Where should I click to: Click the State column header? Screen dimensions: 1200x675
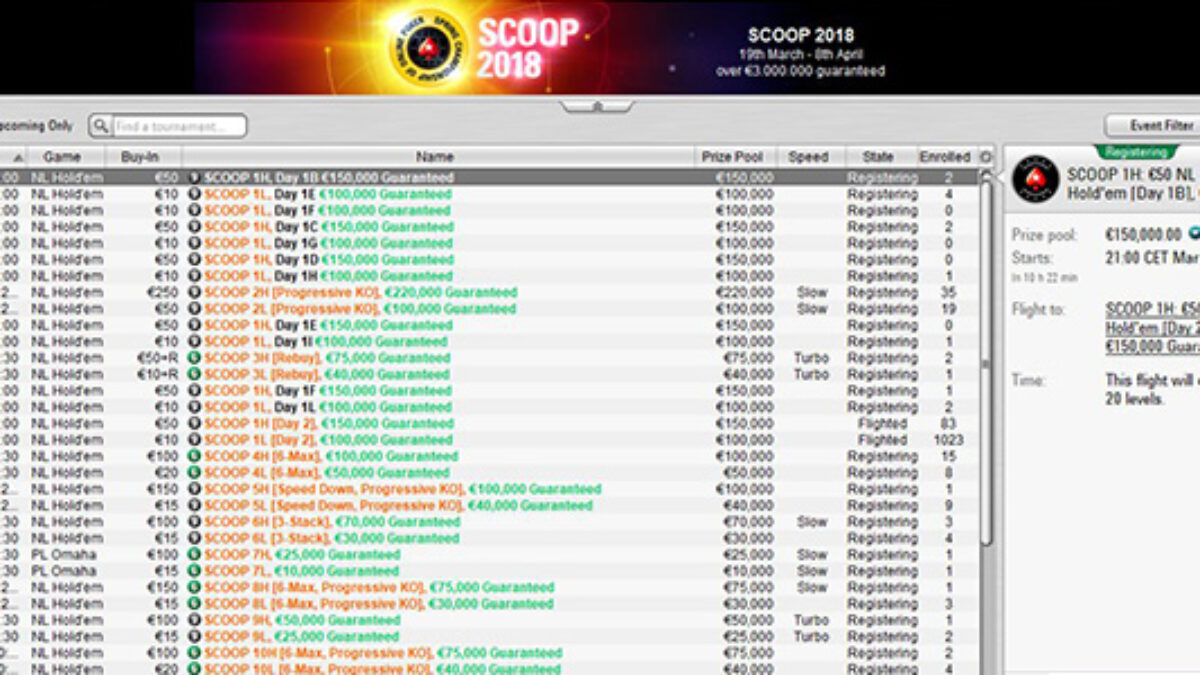point(877,157)
